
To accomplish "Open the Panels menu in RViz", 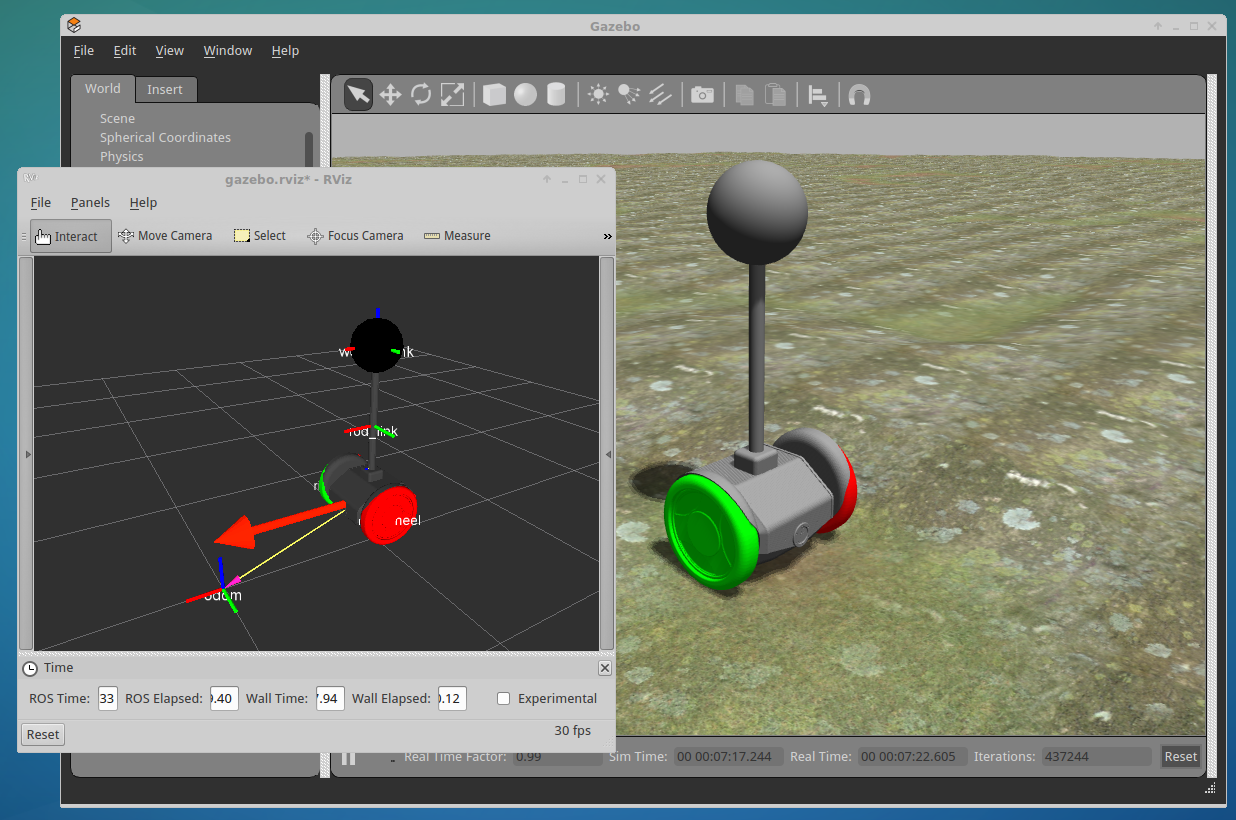I will tap(90, 202).
